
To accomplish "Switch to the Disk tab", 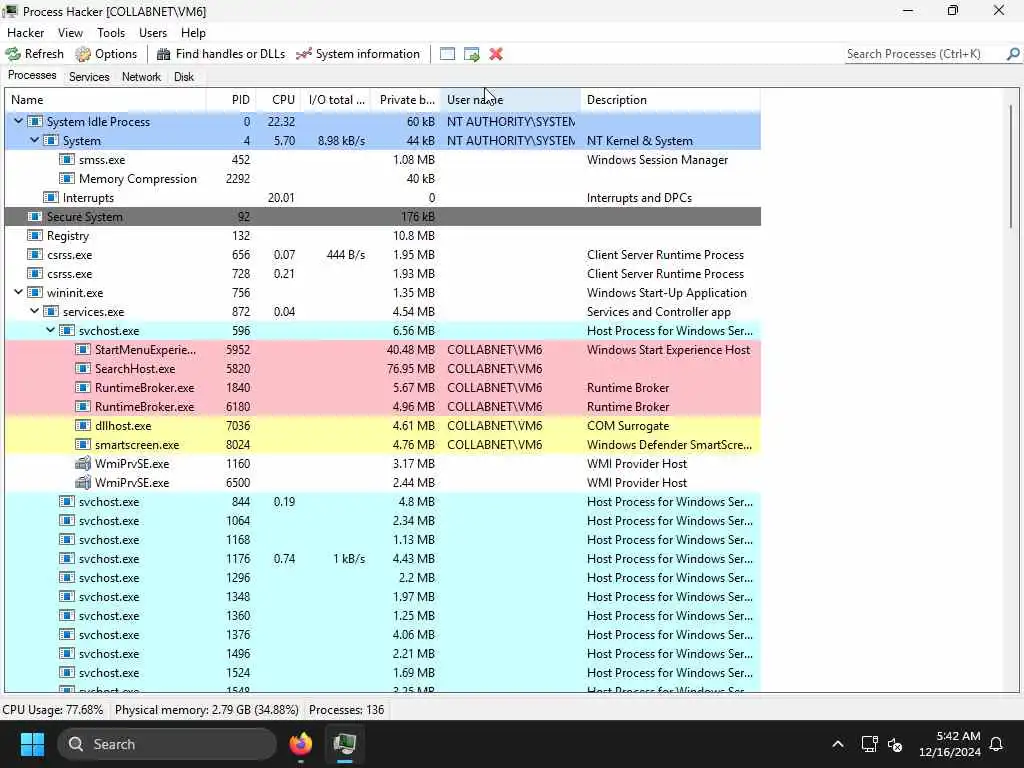I will click(184, 77).
